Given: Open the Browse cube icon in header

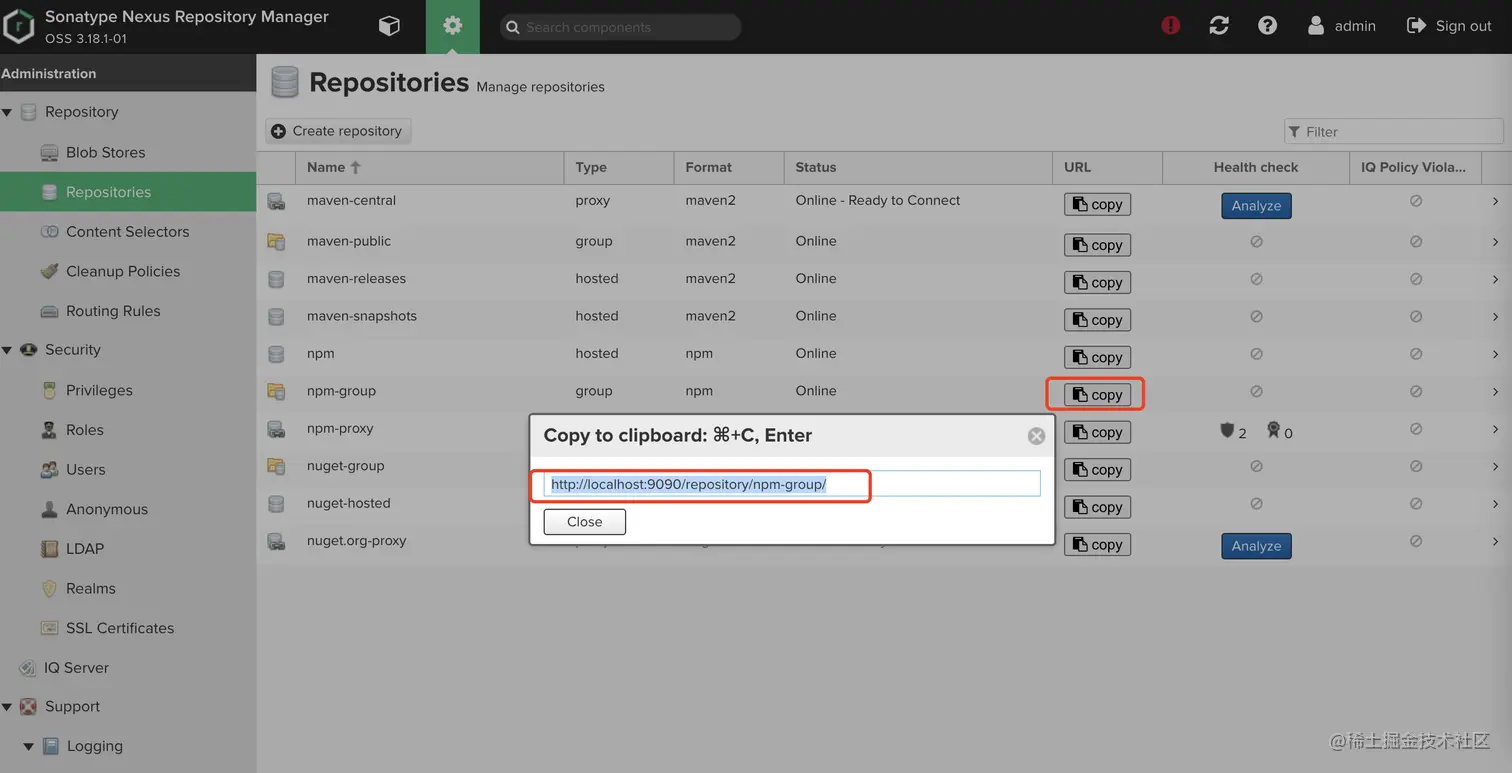Looking at the screenshot, I should click(389, 26).
